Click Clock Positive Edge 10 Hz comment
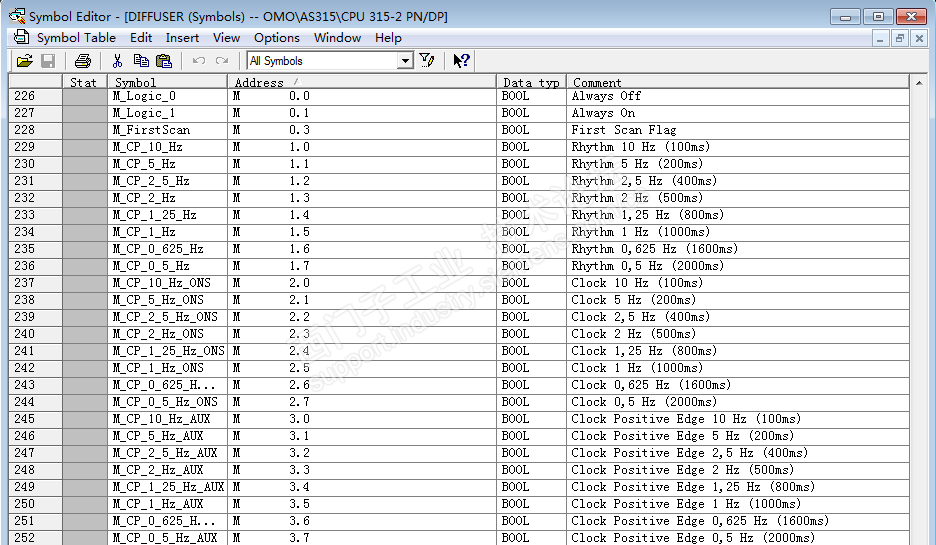This screenshot has height=545, width=936. pyautogui.click(x=738, y=419)
